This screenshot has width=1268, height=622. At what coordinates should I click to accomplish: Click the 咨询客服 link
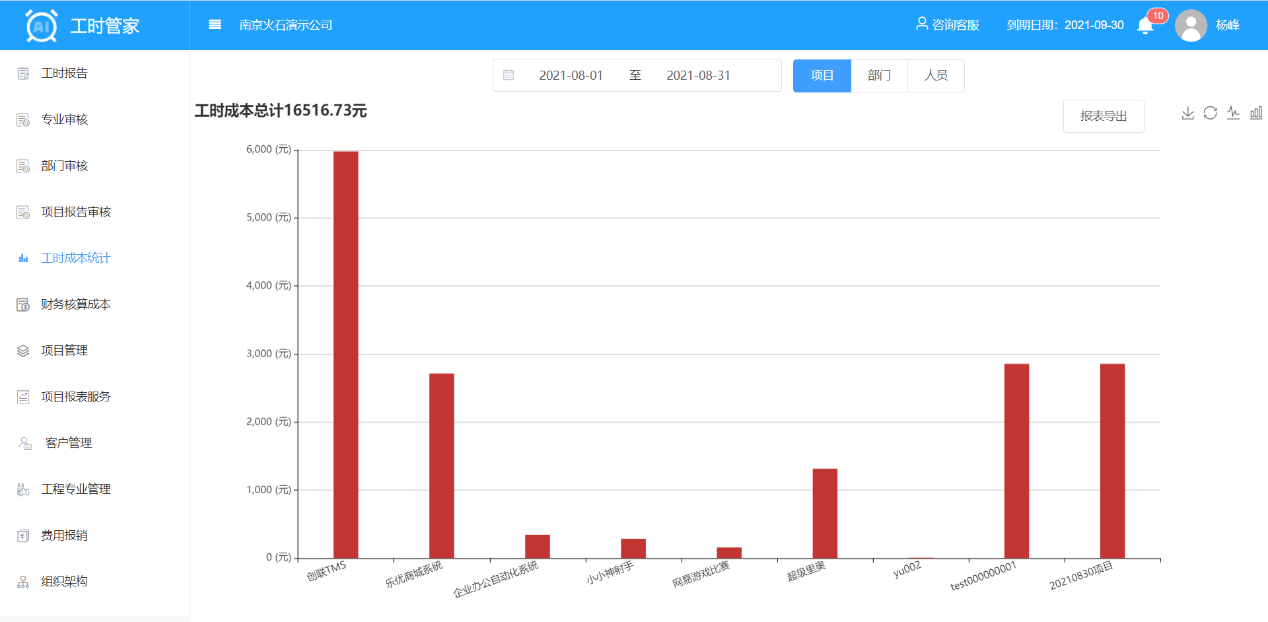point(947,25)
